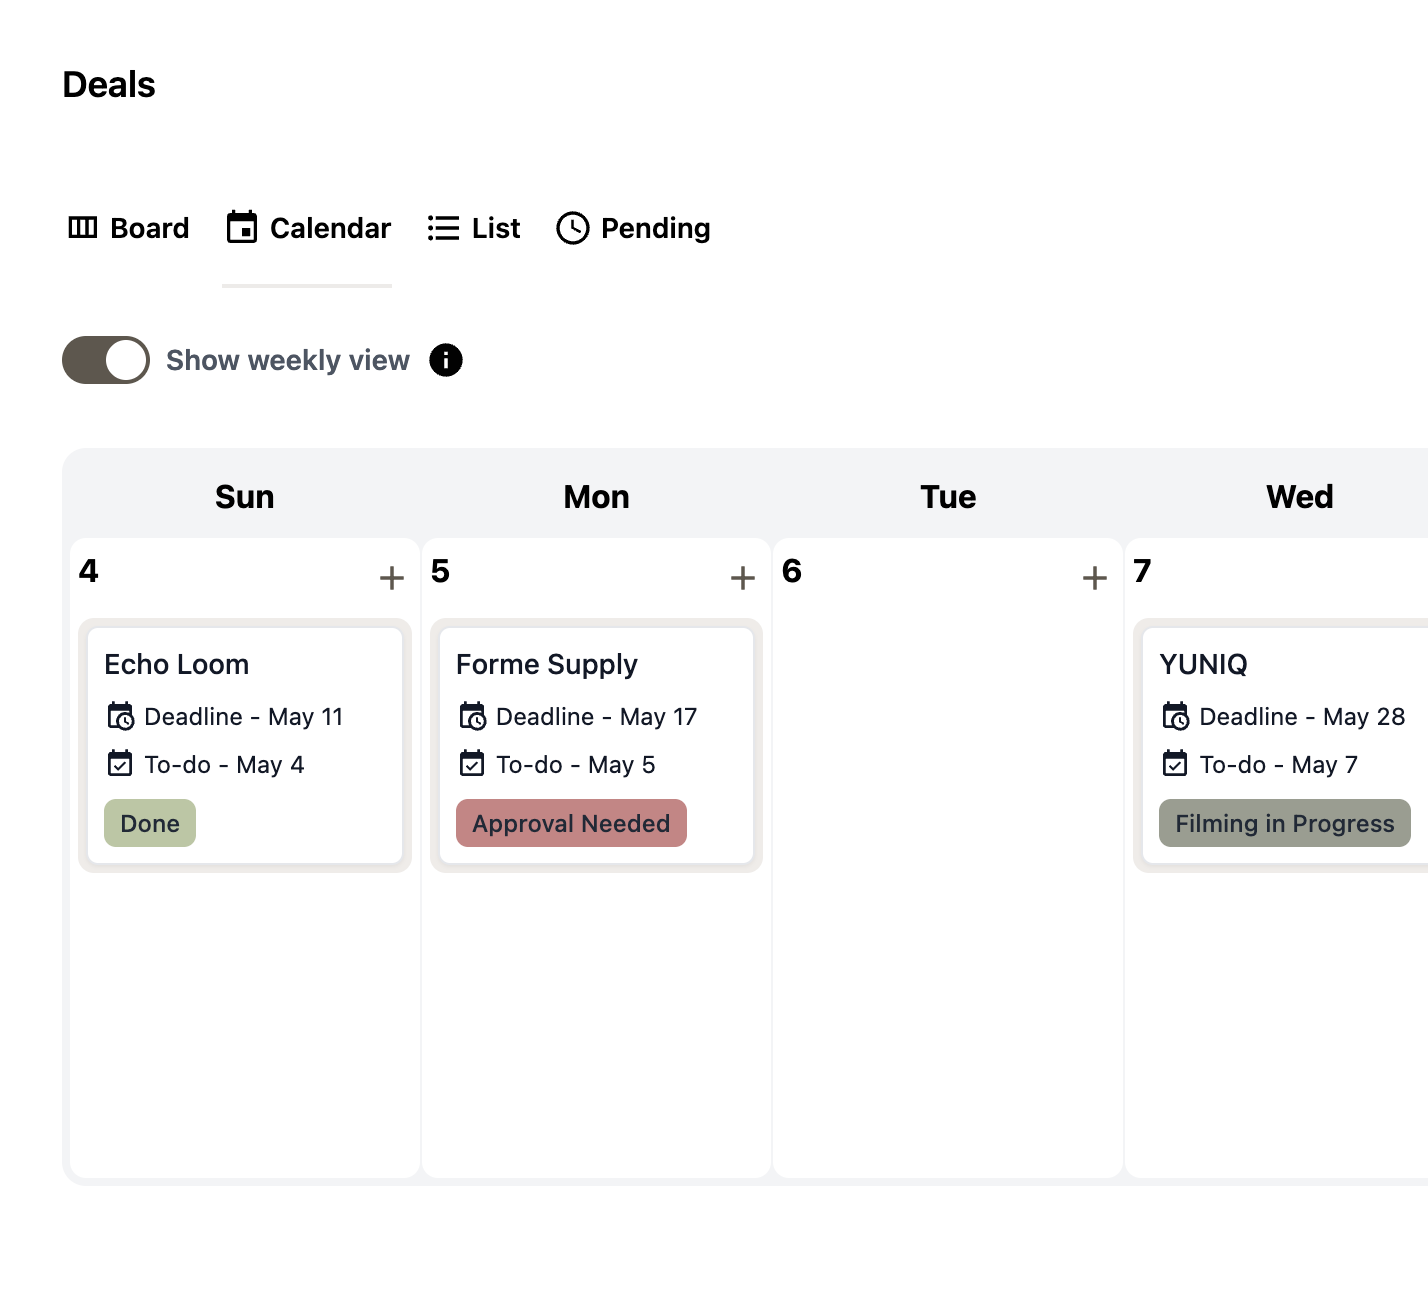
Task: Select the Calendar tab
Action: 308,228
